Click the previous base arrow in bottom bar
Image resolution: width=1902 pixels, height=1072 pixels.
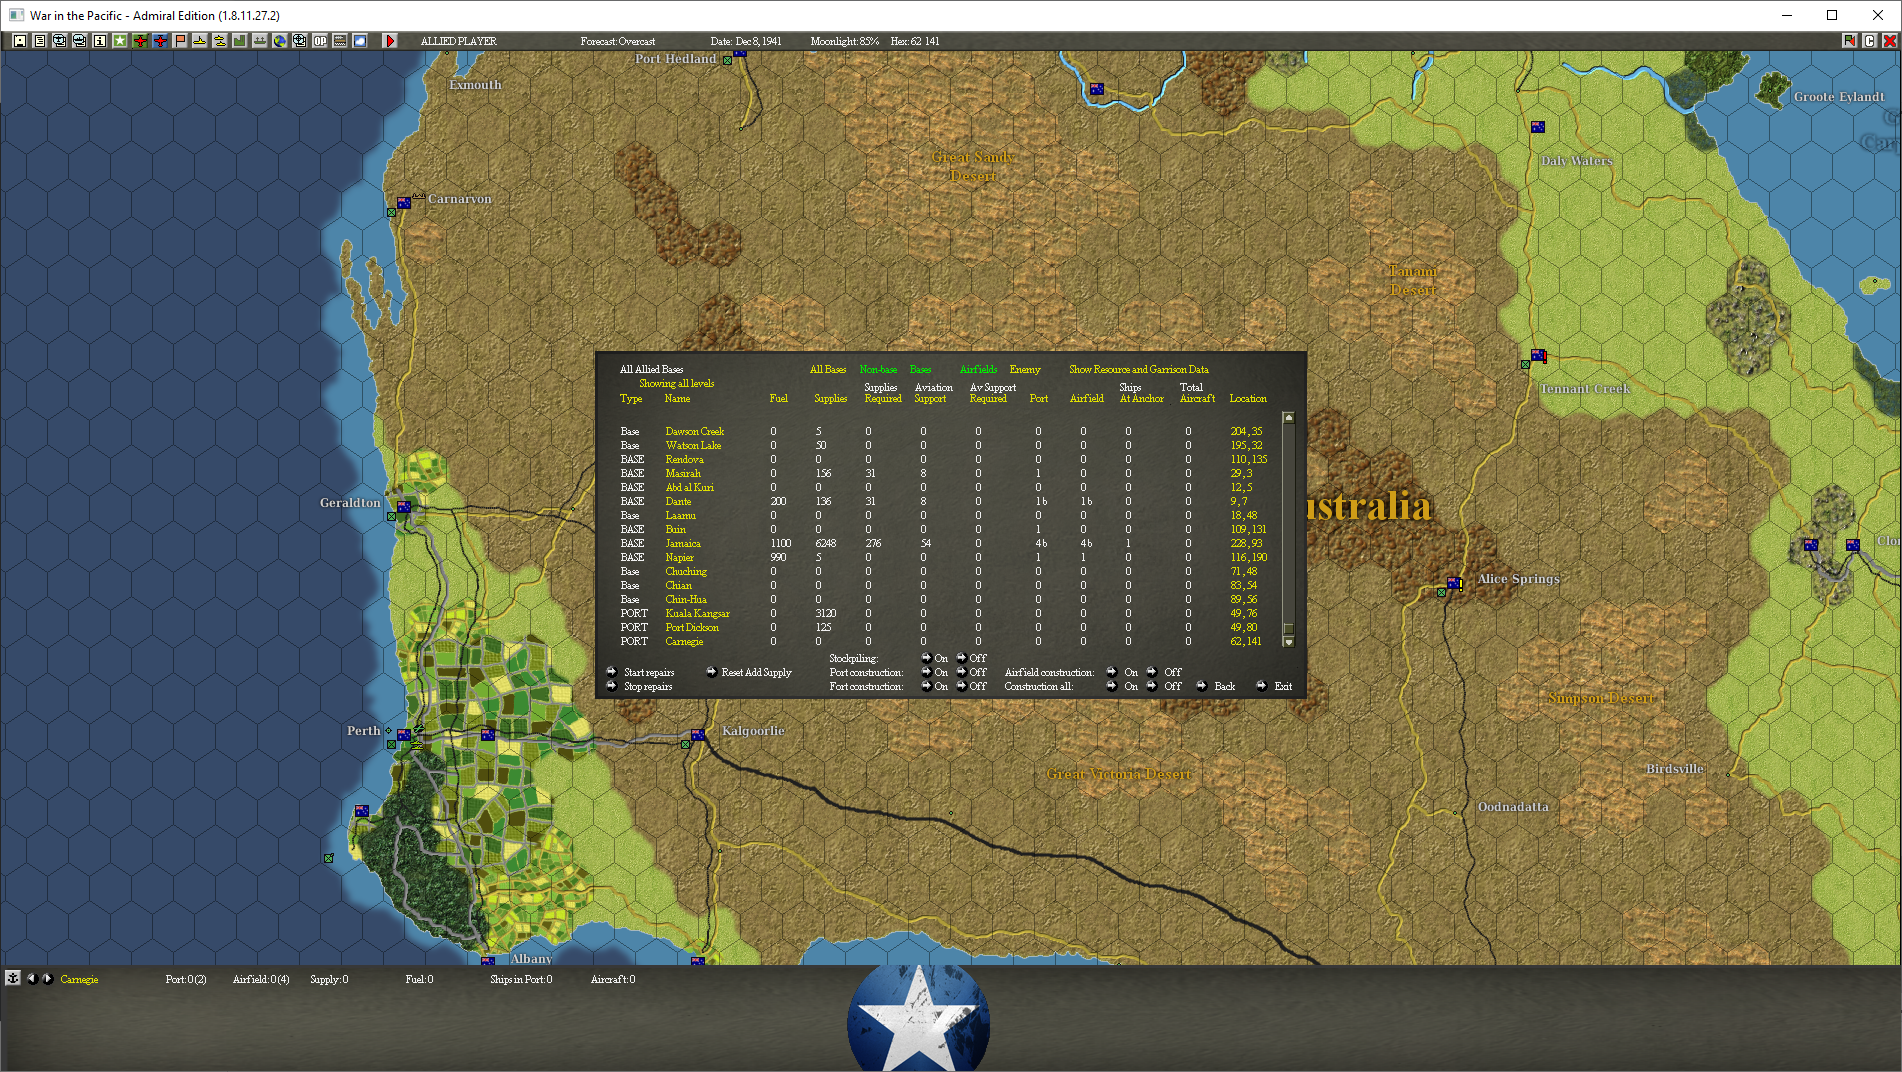31,978
